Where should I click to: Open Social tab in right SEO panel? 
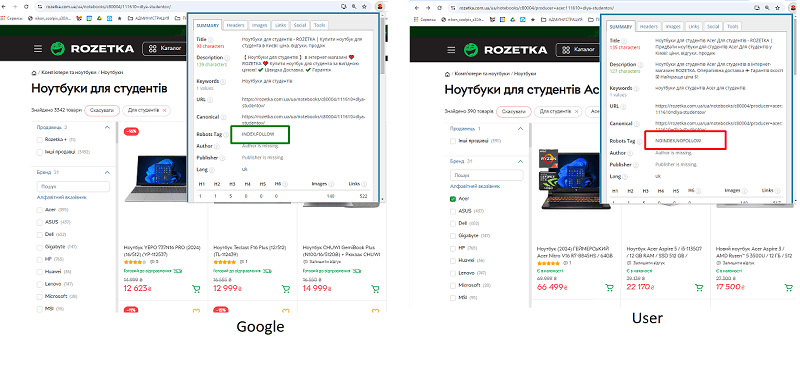click(x=713, y=27)
